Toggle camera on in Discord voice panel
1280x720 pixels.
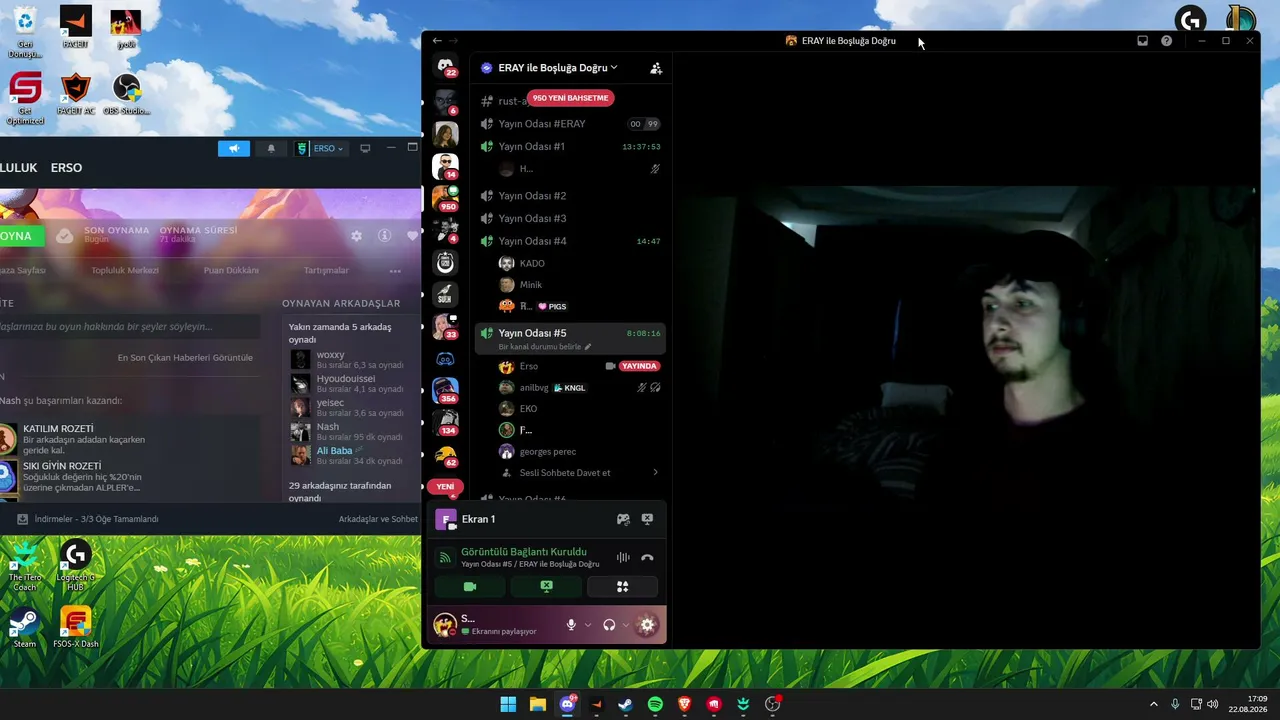pyautogui.click(x=470, y=587)
